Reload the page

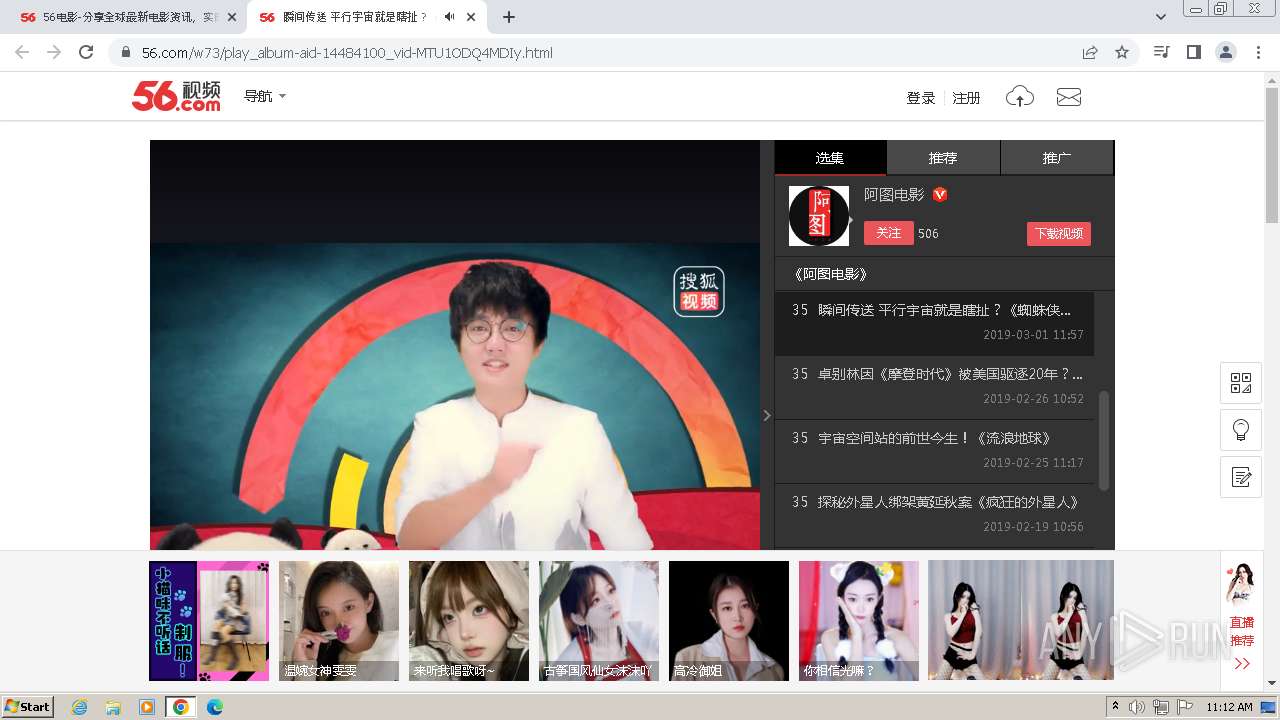(86, 52)
